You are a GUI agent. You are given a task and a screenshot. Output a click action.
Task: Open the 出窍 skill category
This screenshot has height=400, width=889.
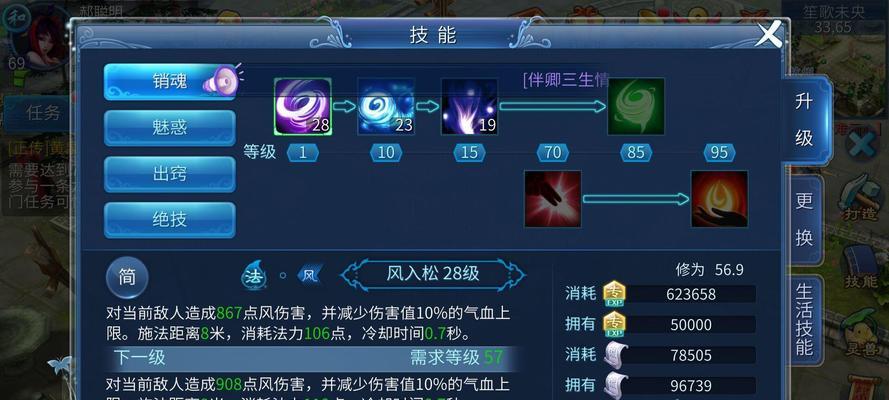[170, 174]
